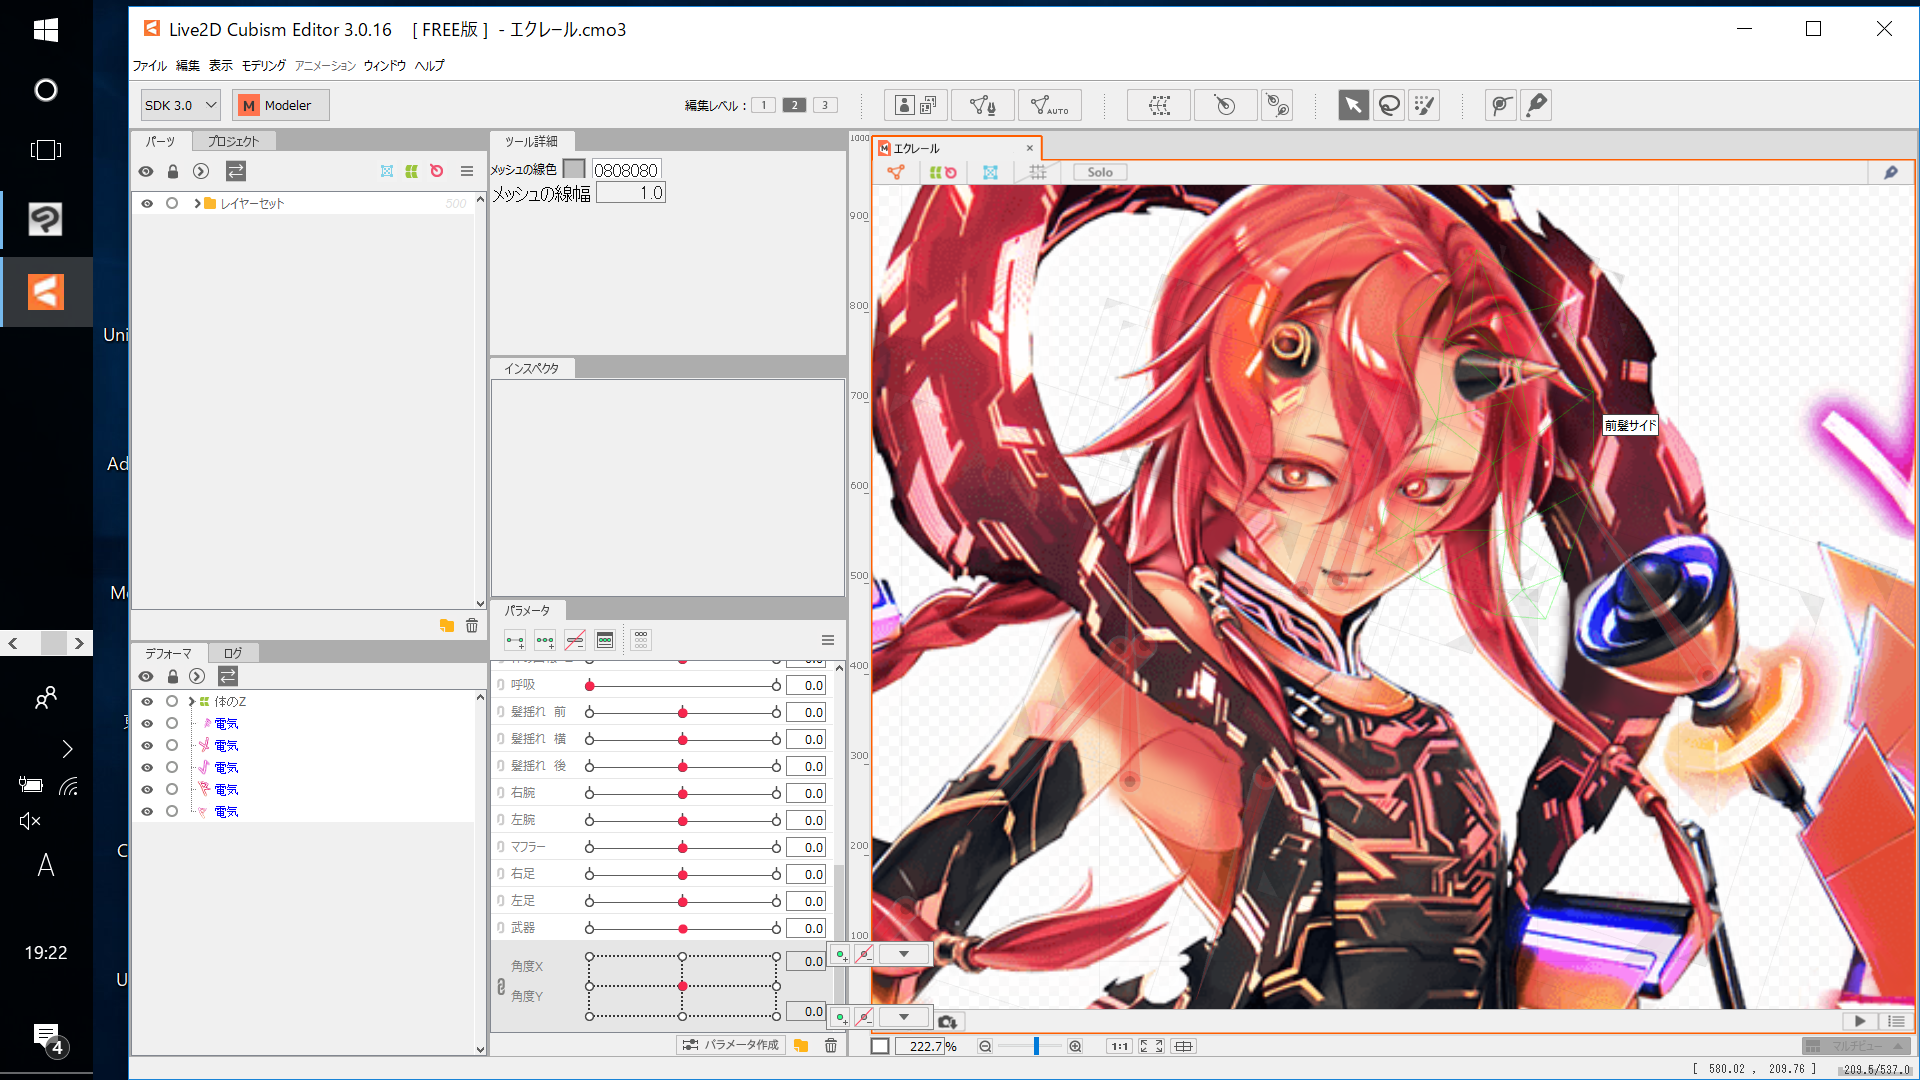Create new part folder icon
Image resolution: width=1920 pixels, height=1080 pixels.
(447, 626)
